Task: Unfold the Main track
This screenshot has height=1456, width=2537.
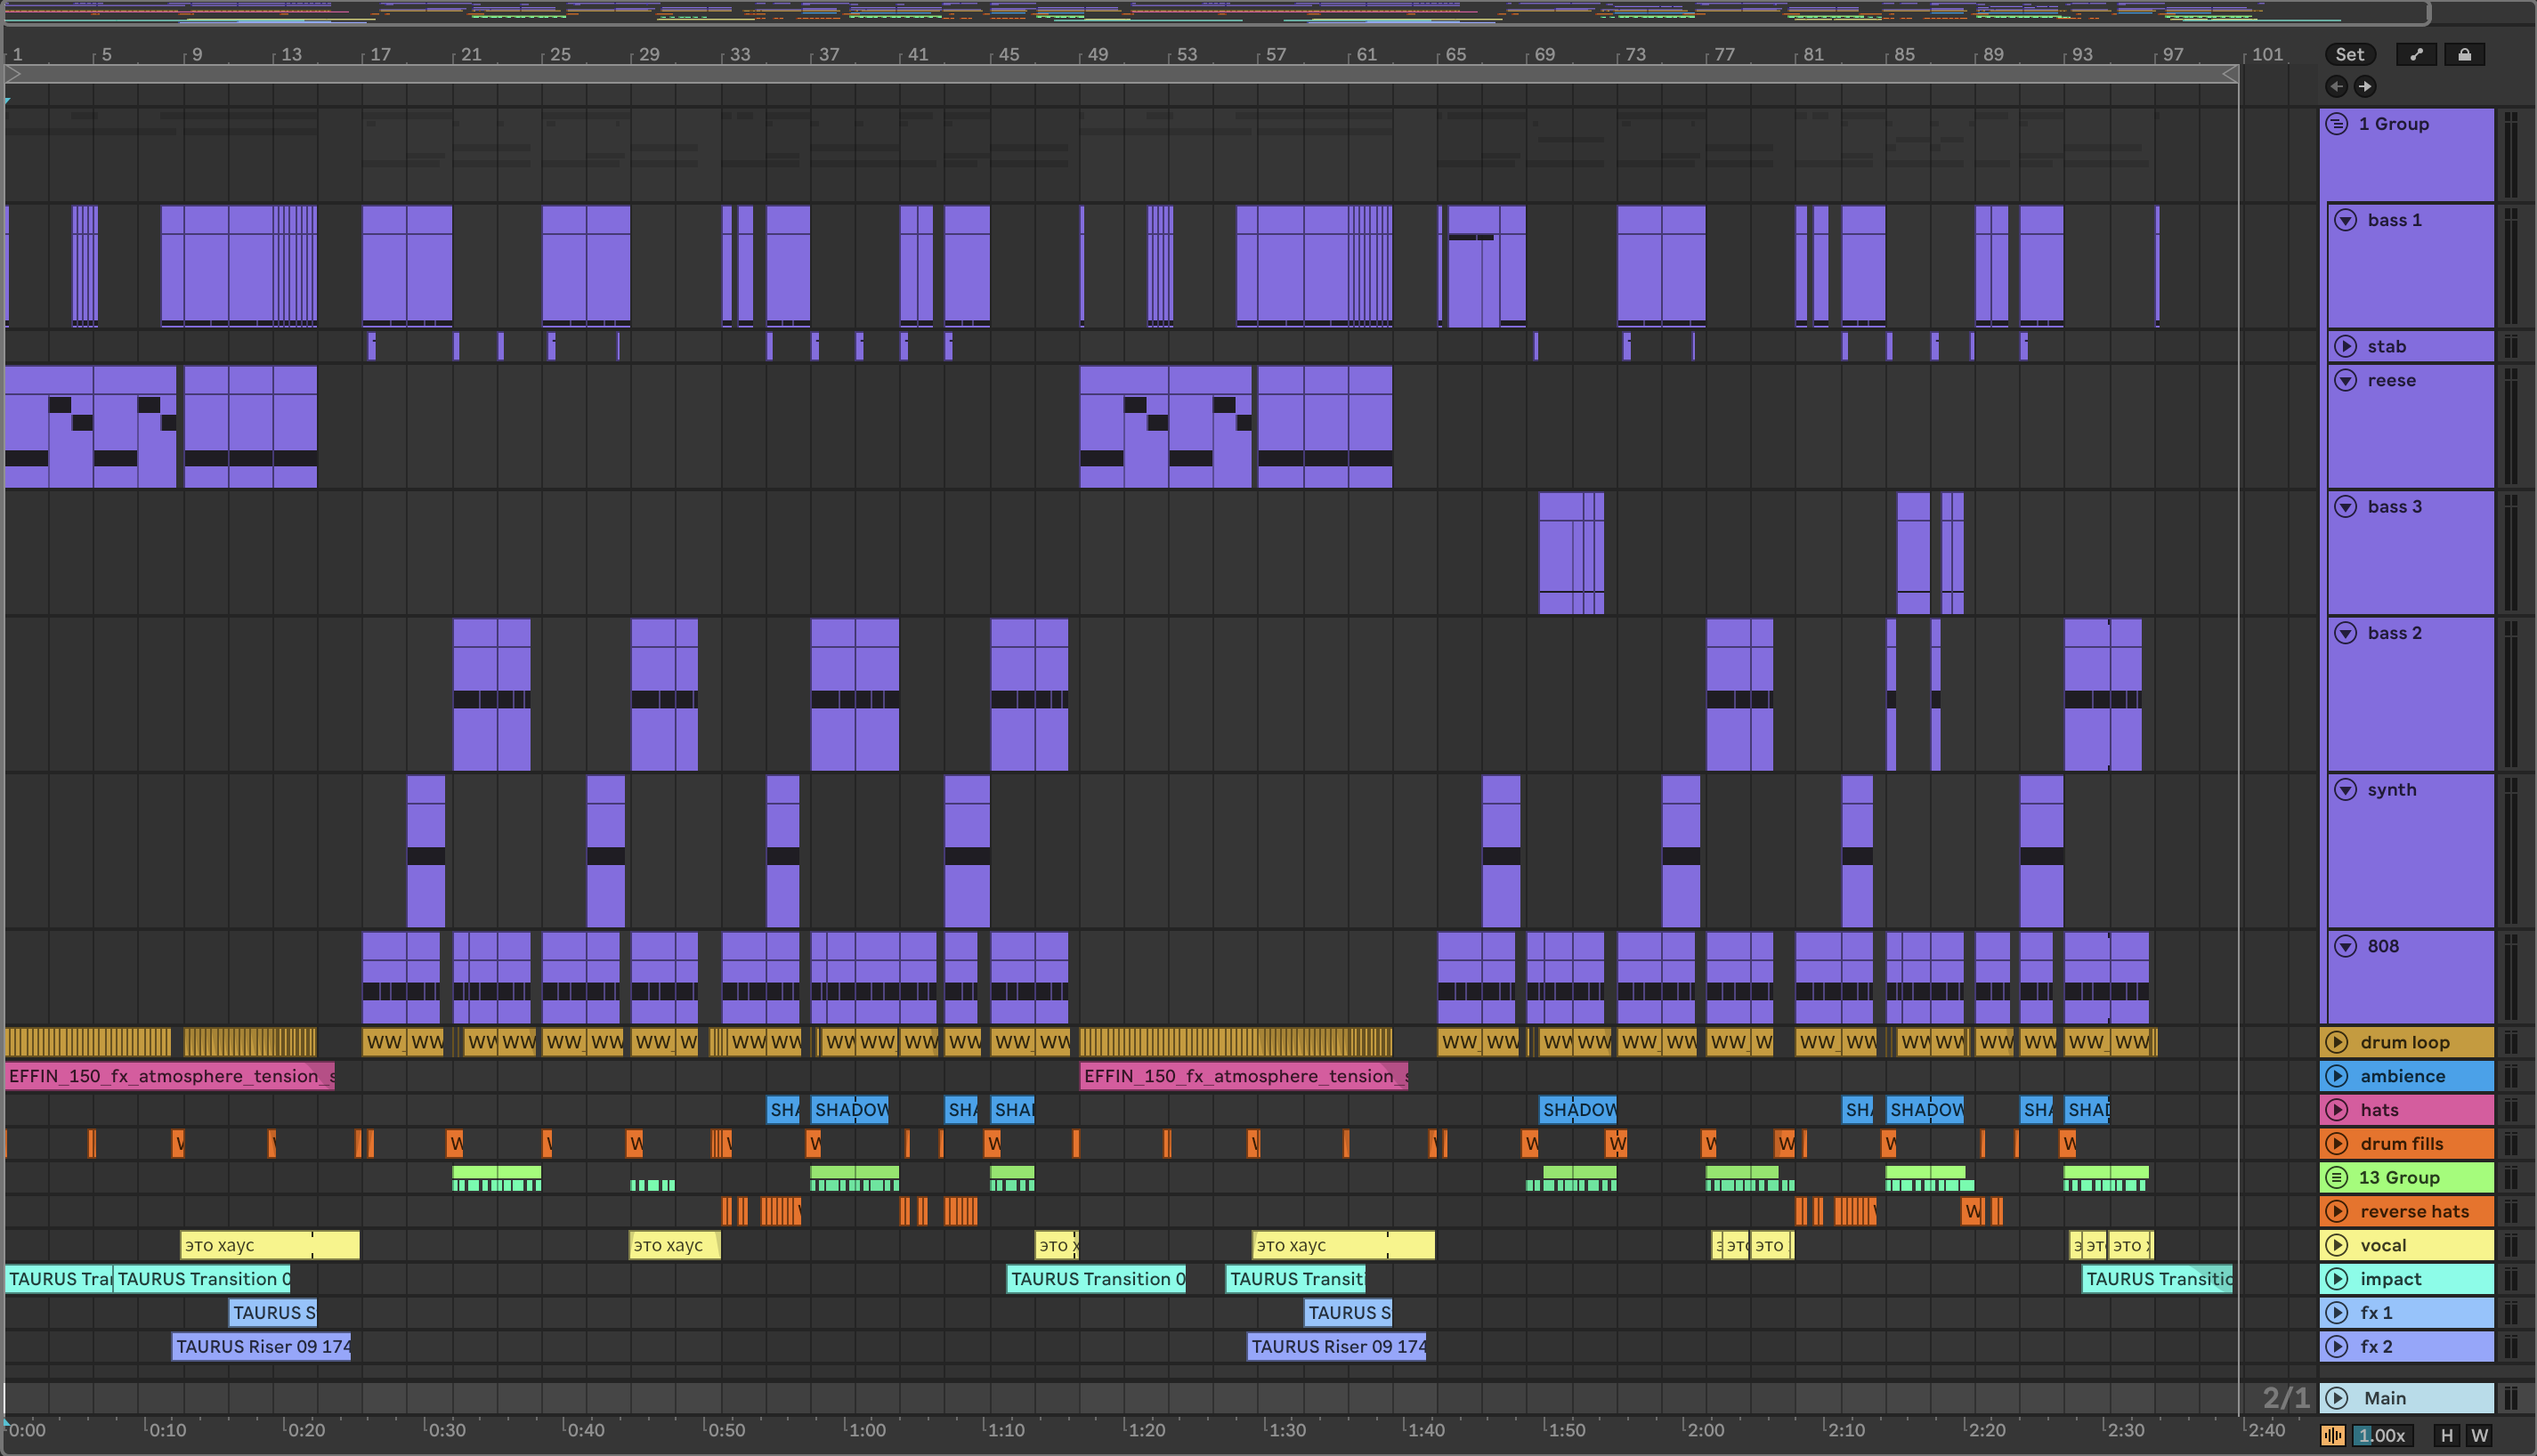Action: (2337, 1398)
